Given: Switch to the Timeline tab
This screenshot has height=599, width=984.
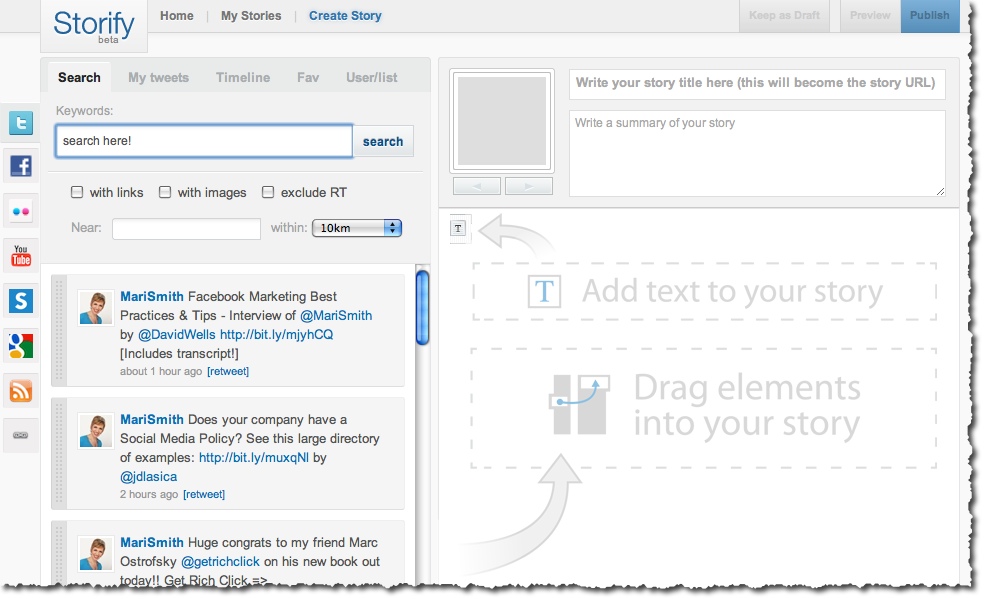Looking at the screenshot, I should coord(243,77).
